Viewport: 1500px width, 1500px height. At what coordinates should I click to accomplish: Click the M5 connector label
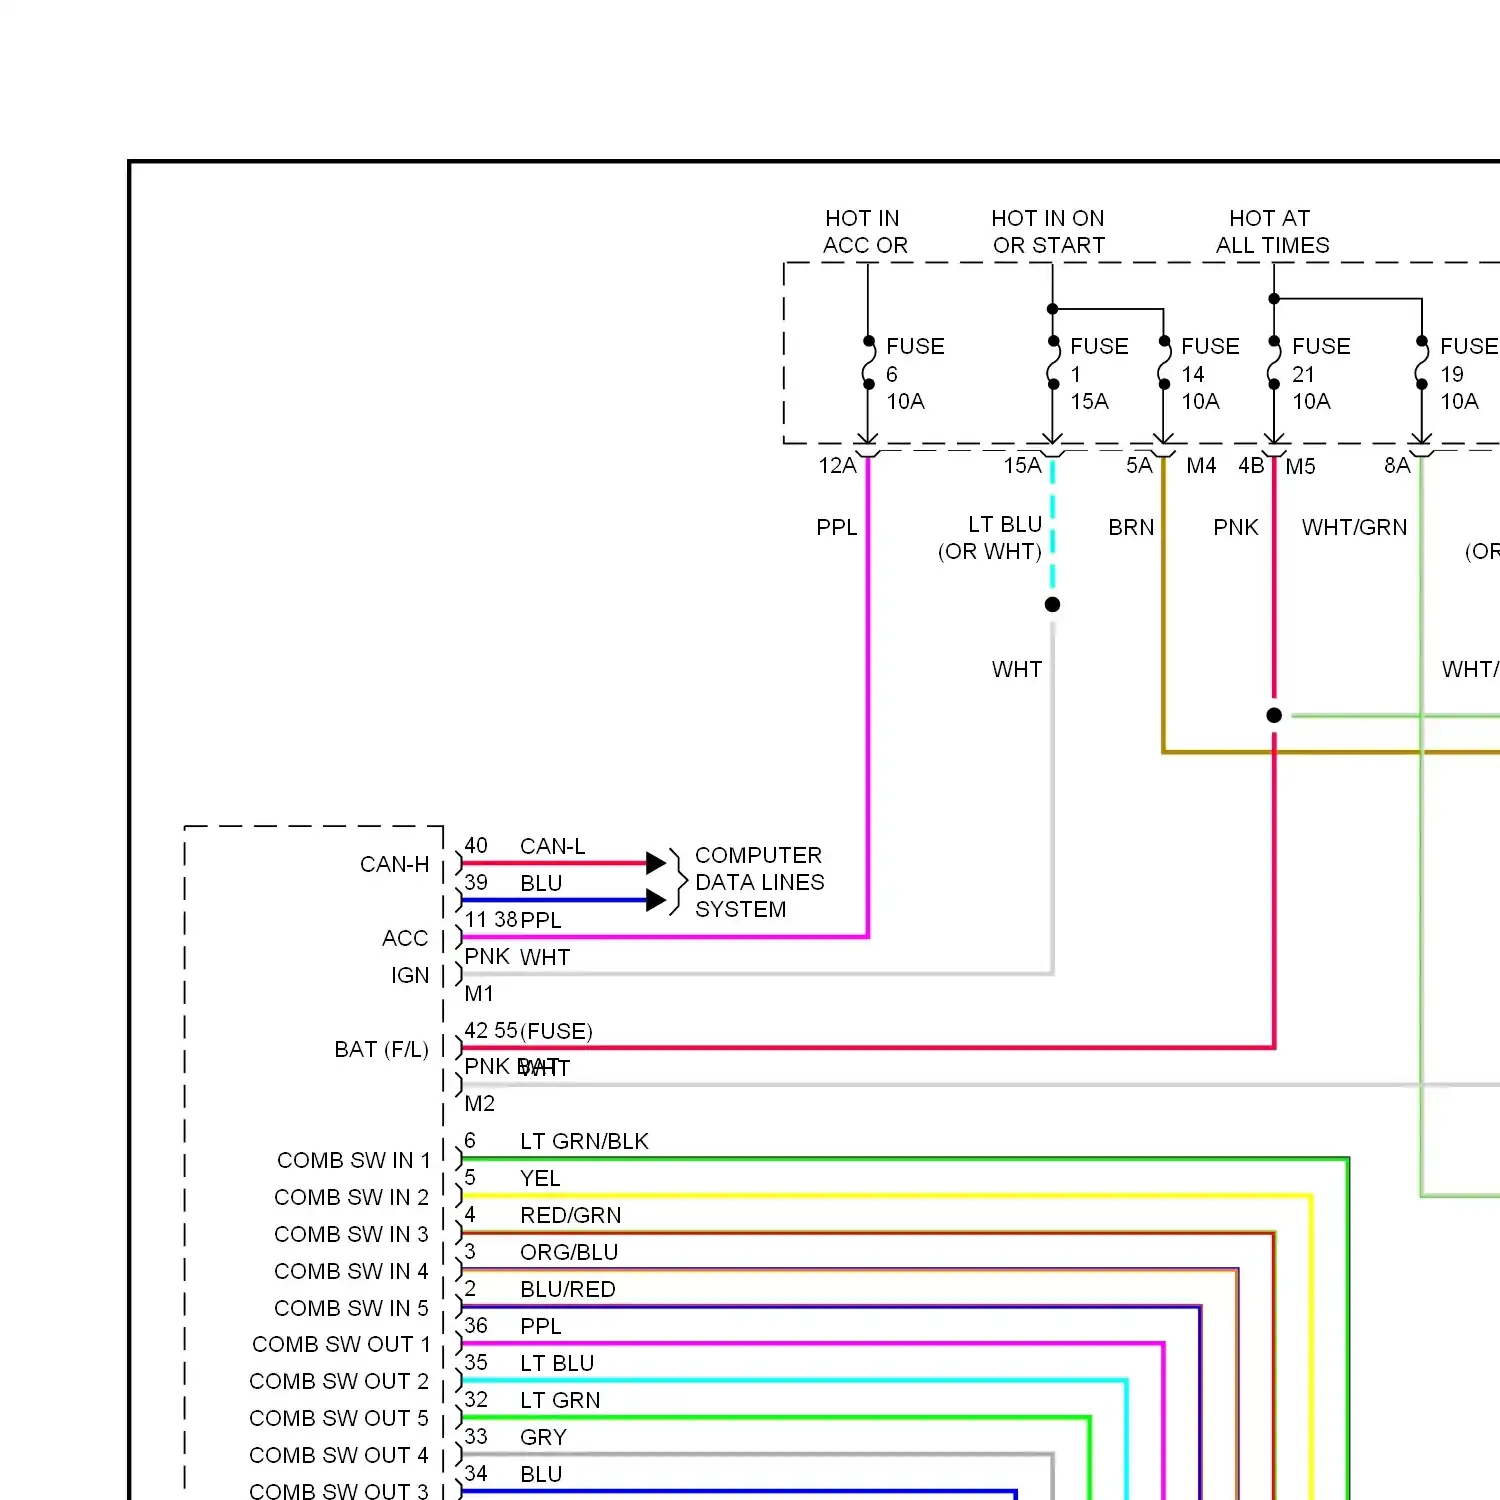(x=1300, y=467)
